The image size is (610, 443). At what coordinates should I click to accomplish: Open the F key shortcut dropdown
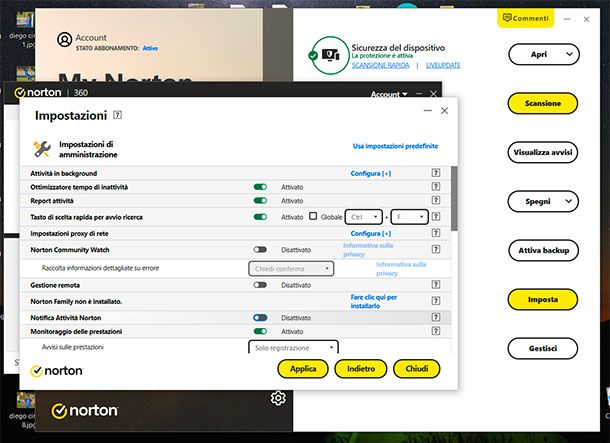point(410,217)
